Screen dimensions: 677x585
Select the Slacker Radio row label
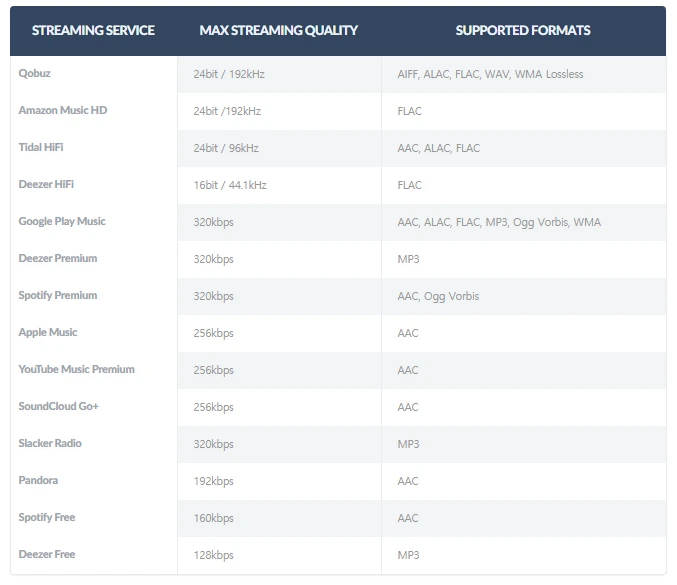pos(50,443)
